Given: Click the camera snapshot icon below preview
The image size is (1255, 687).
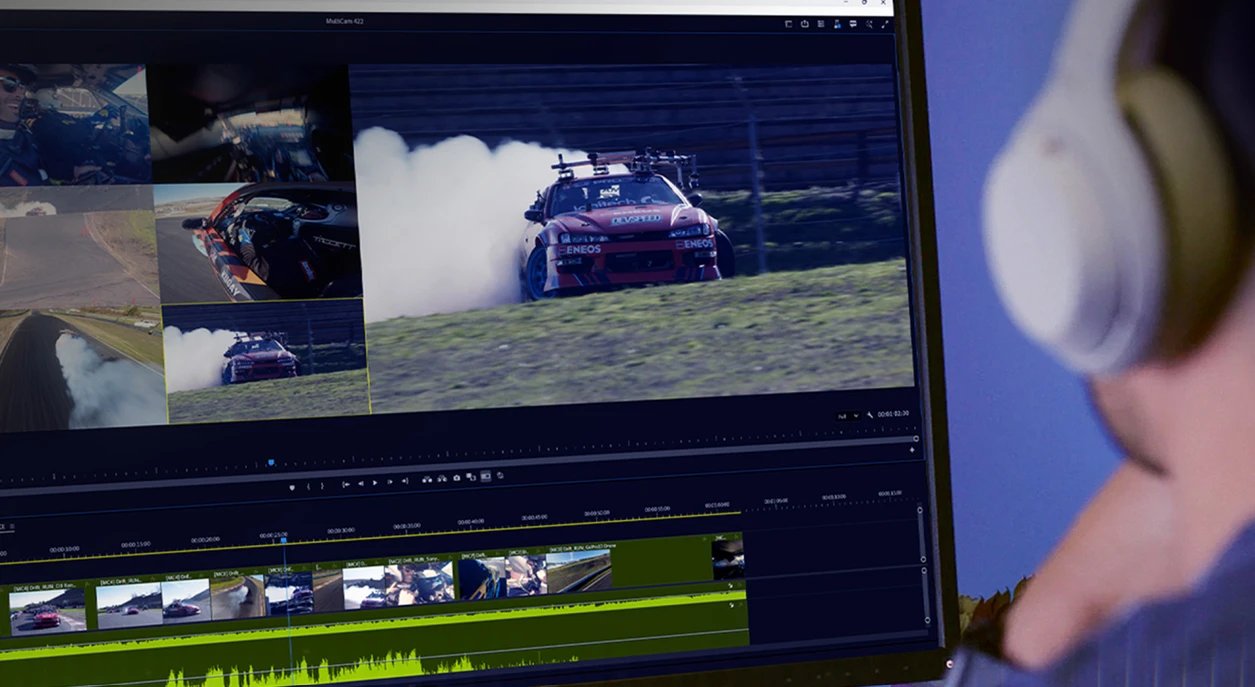Looking at the screenshot, I should (456, 478).
